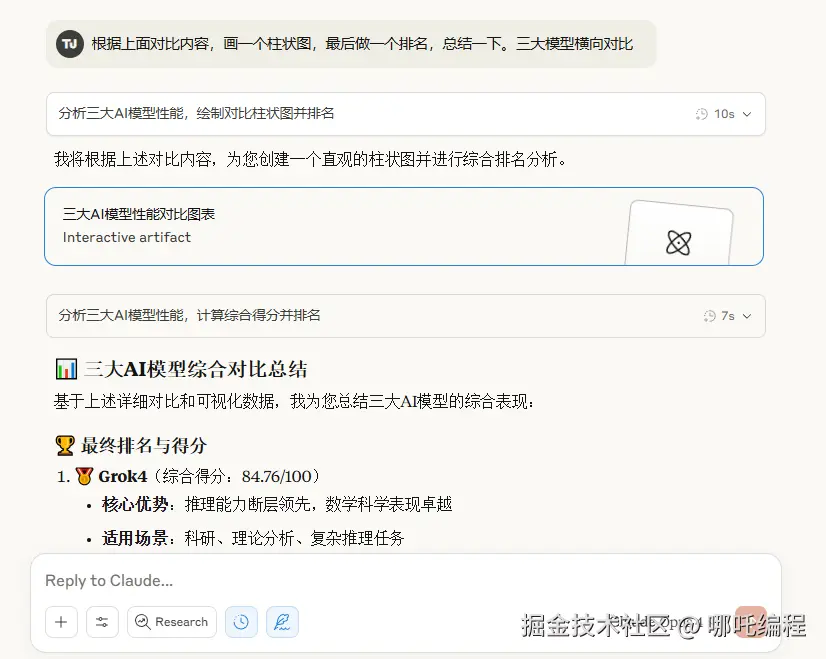Expand the 7s thinking block chevron
The image size is (826, 659).
pyautogui.click(x=747, y=316)
